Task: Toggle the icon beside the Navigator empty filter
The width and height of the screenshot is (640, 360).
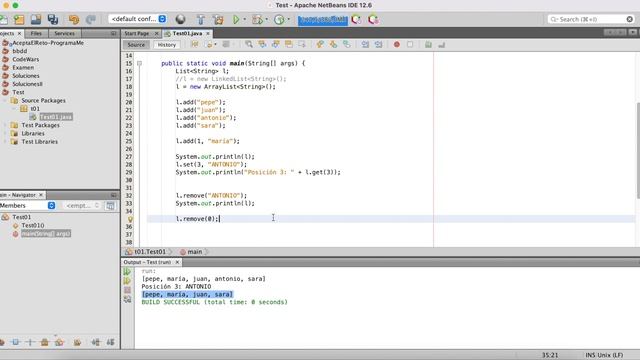Action: click(110, 206)
